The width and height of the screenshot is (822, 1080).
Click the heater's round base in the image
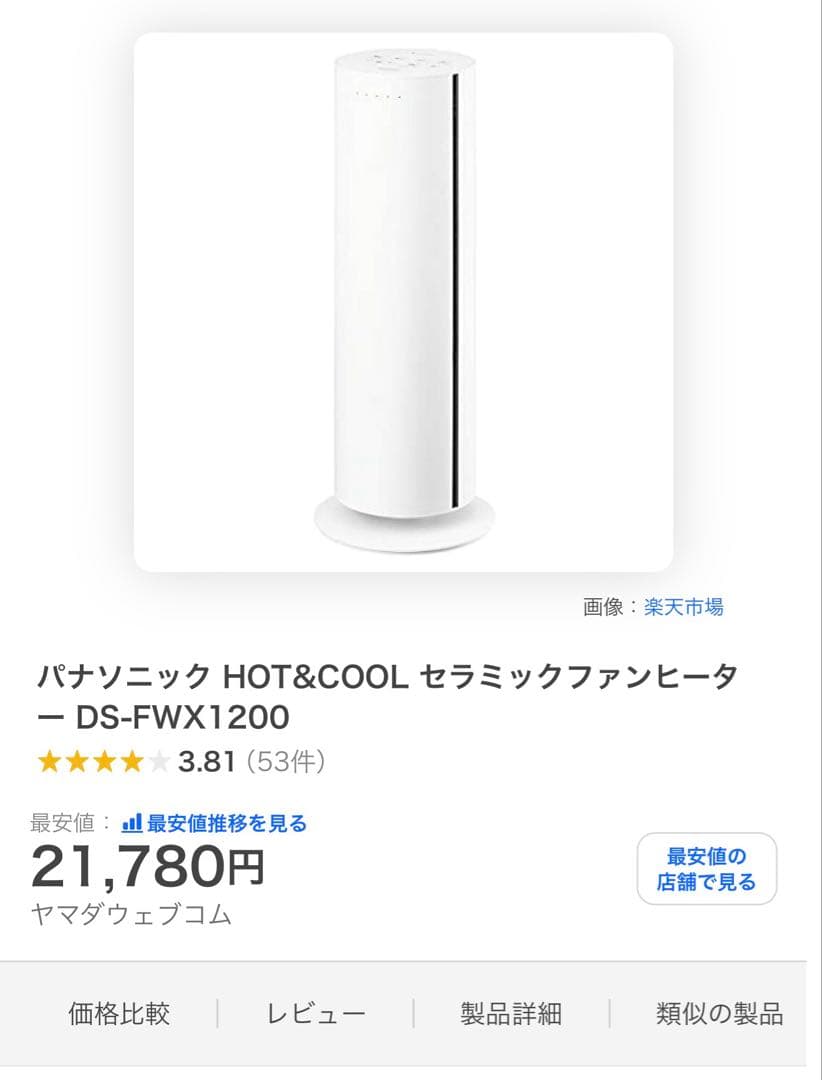(404, 525)
